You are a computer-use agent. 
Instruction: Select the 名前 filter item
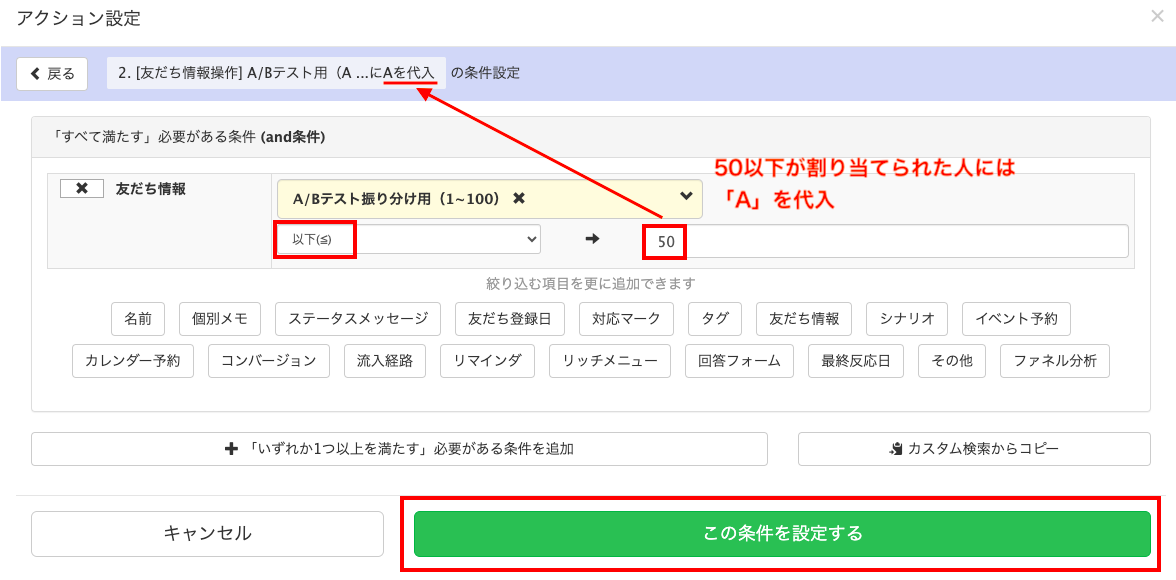[x=138, y=319]
